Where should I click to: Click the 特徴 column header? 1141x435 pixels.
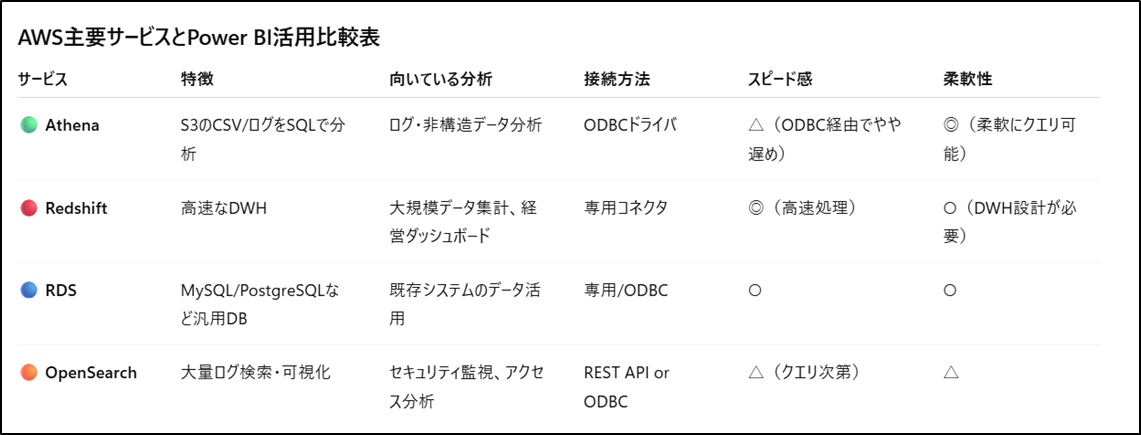tap(197, 79)
